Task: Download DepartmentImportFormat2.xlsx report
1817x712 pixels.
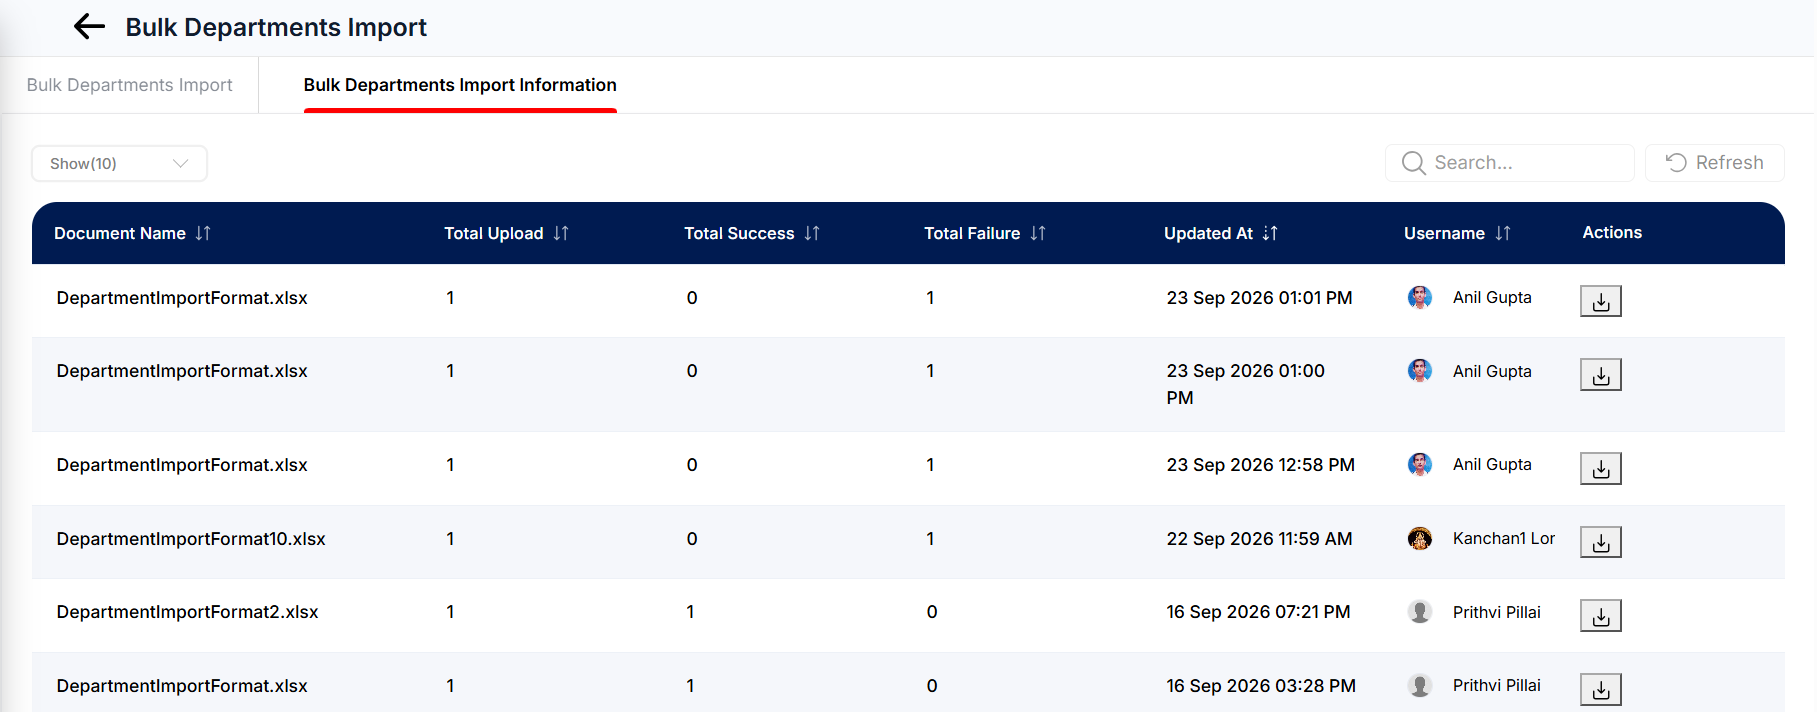Action: (1601, 616)
